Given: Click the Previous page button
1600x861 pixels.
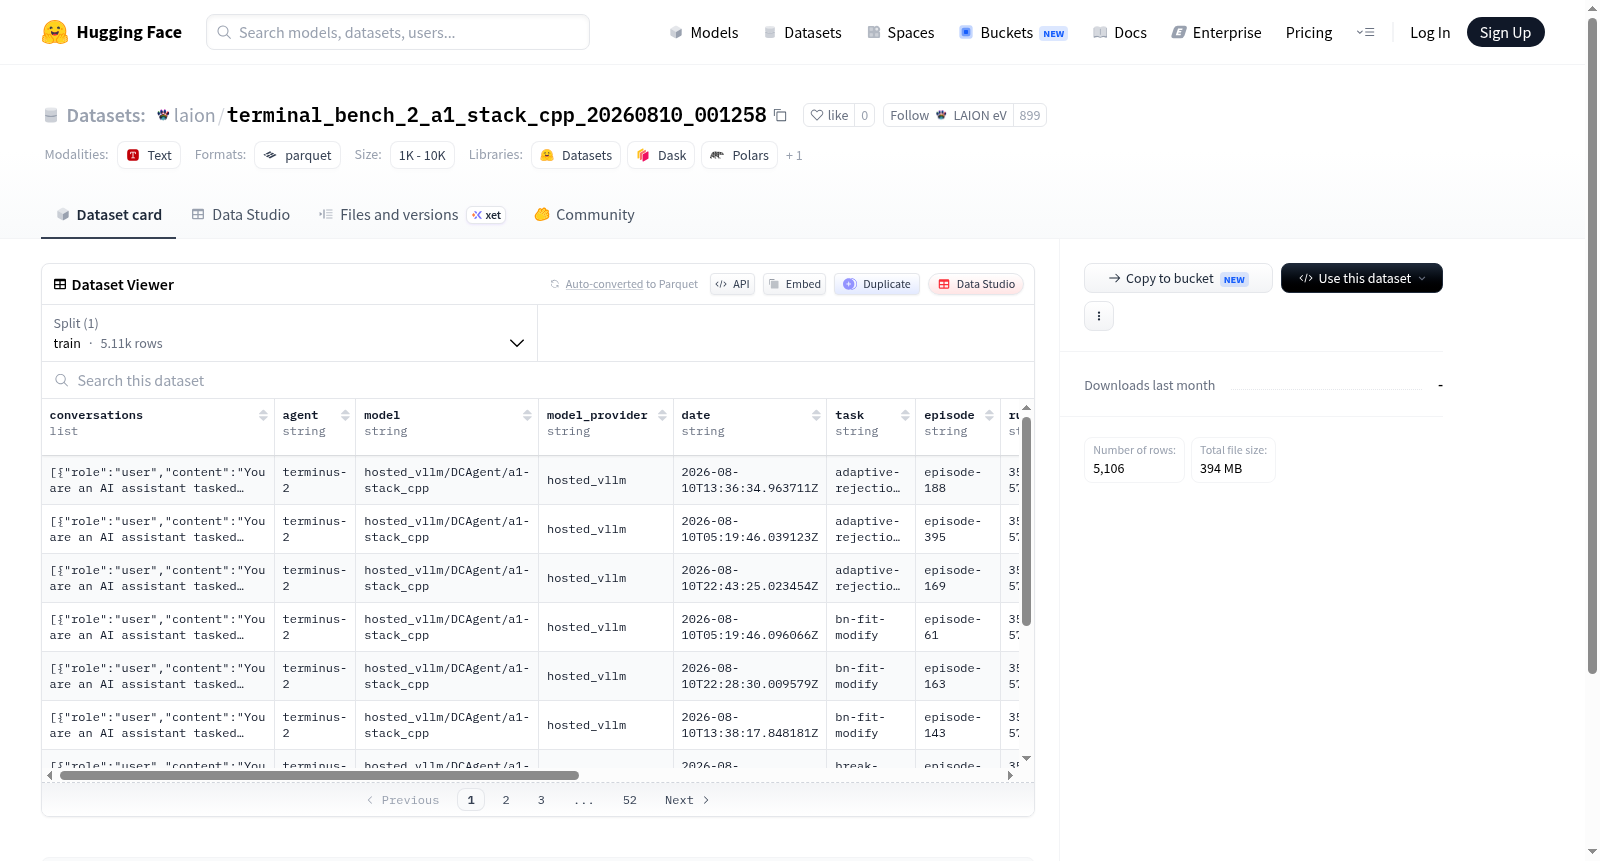Looking at the screenshot, I should (x=403, y=800).
